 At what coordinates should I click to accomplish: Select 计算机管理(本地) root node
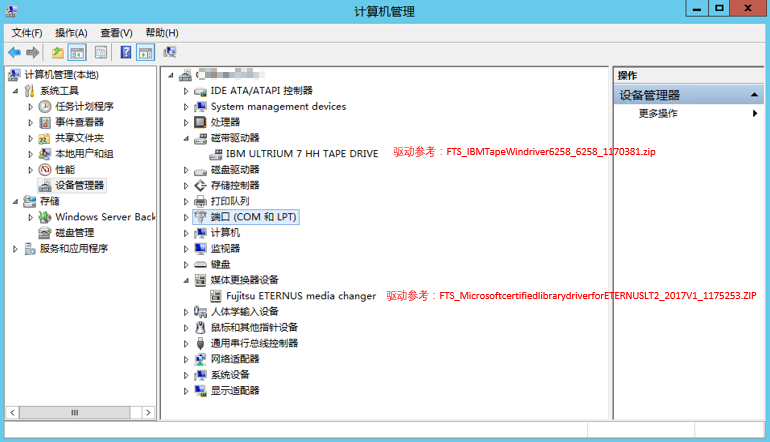(x=61, y=75)
